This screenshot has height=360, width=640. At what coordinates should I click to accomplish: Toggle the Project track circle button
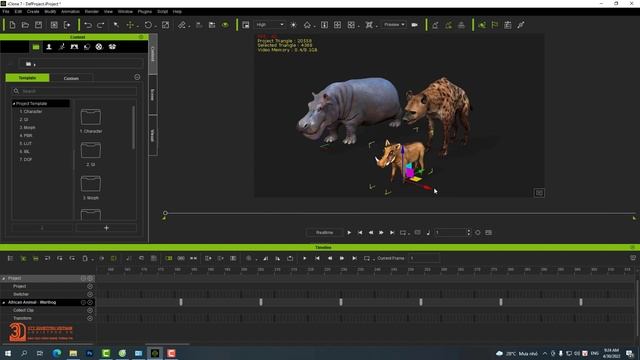point(90,286)
